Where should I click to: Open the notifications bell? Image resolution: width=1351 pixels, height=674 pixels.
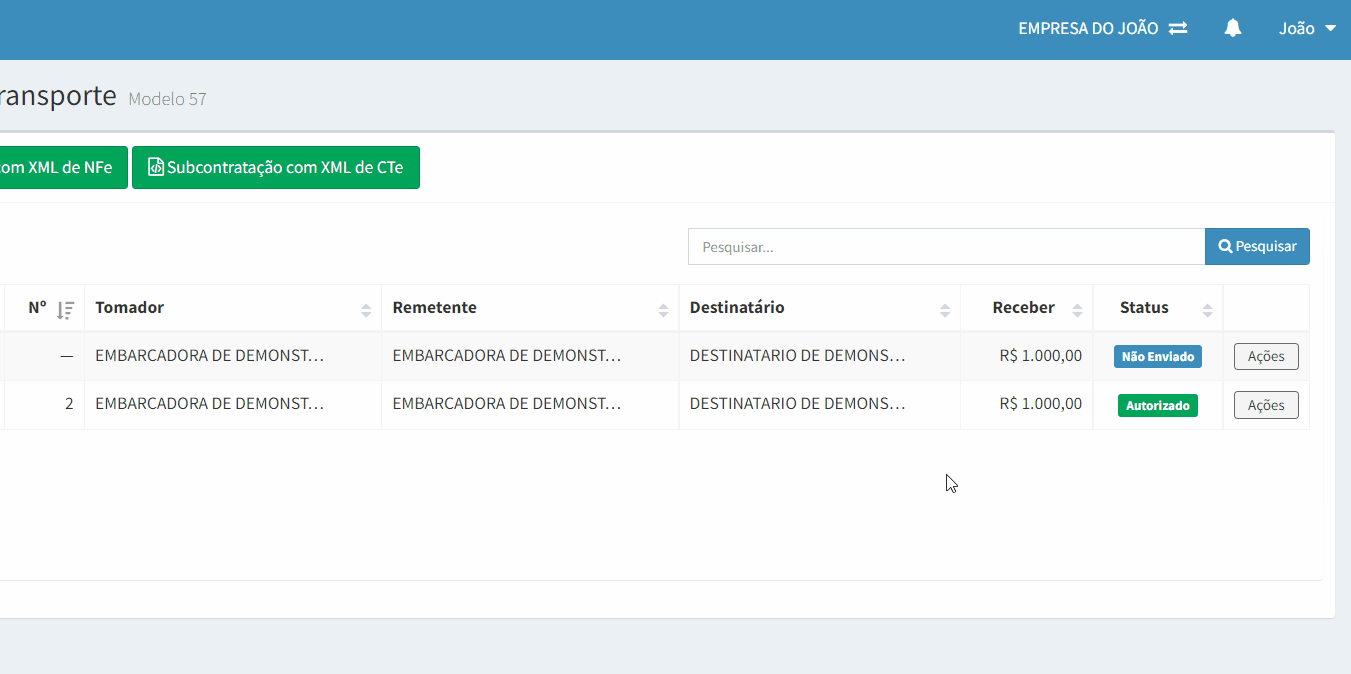(1233, 29)
